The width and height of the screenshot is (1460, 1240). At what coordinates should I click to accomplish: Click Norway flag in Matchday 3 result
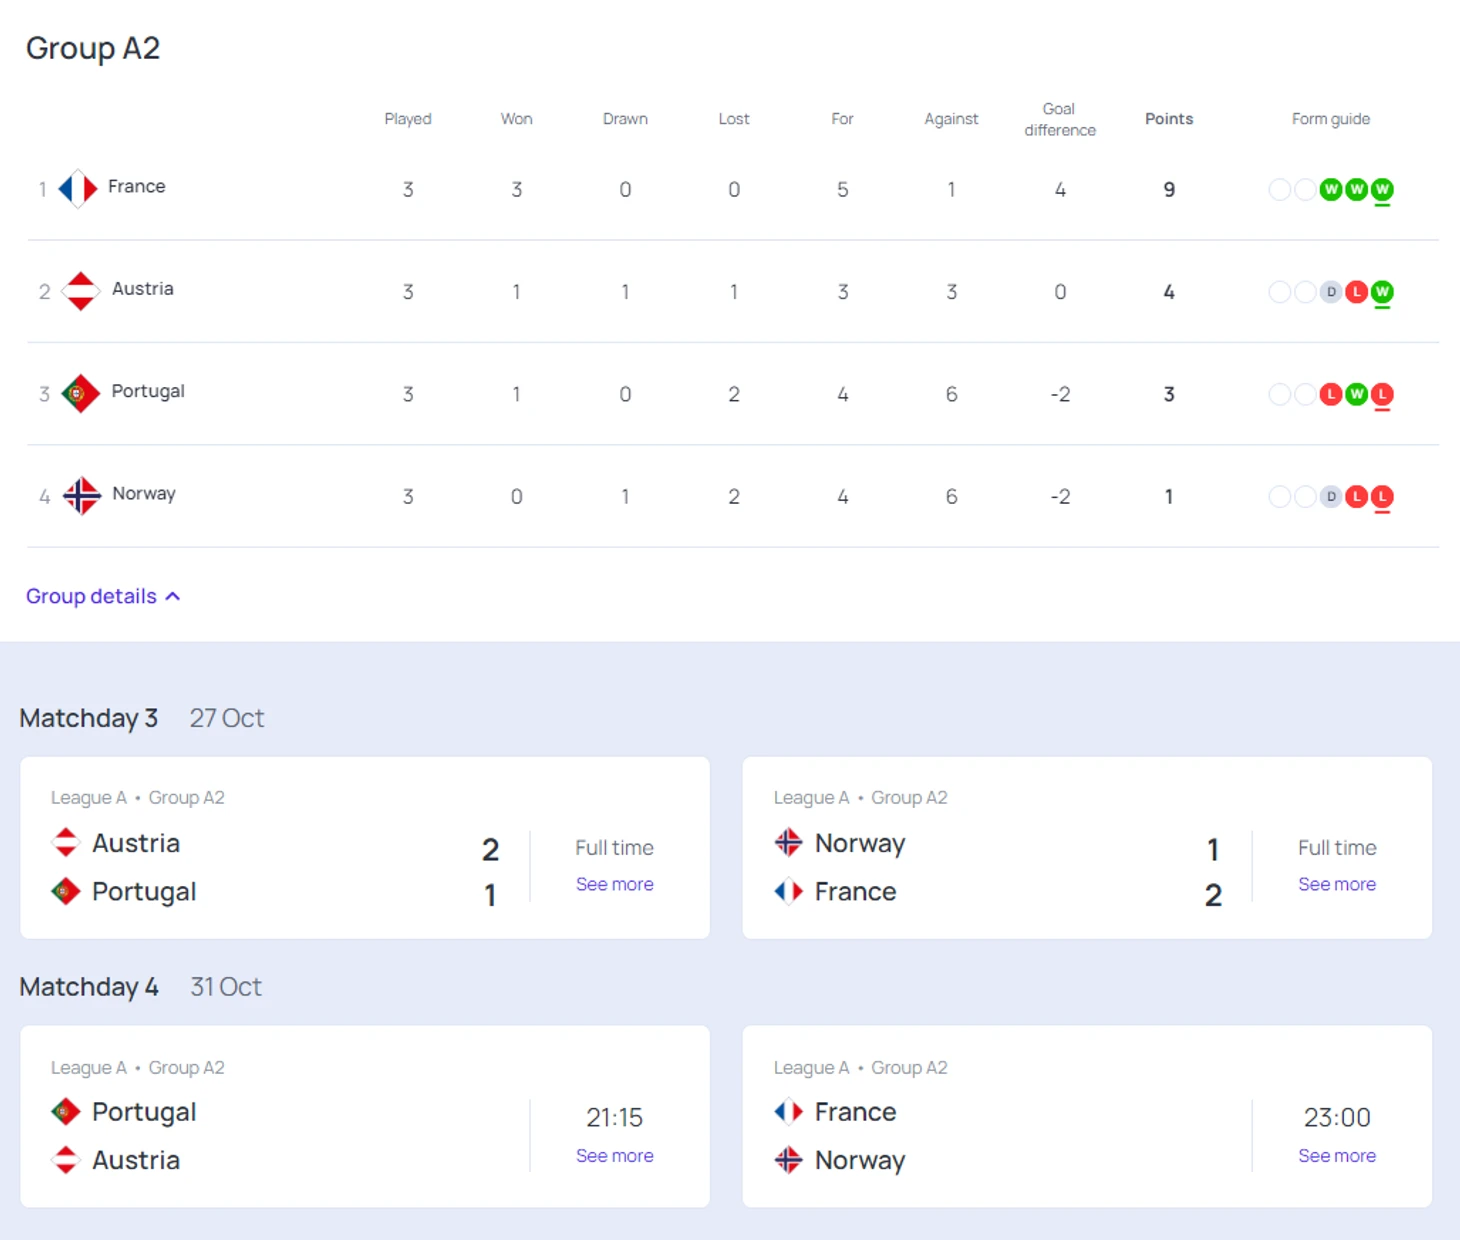788,842
